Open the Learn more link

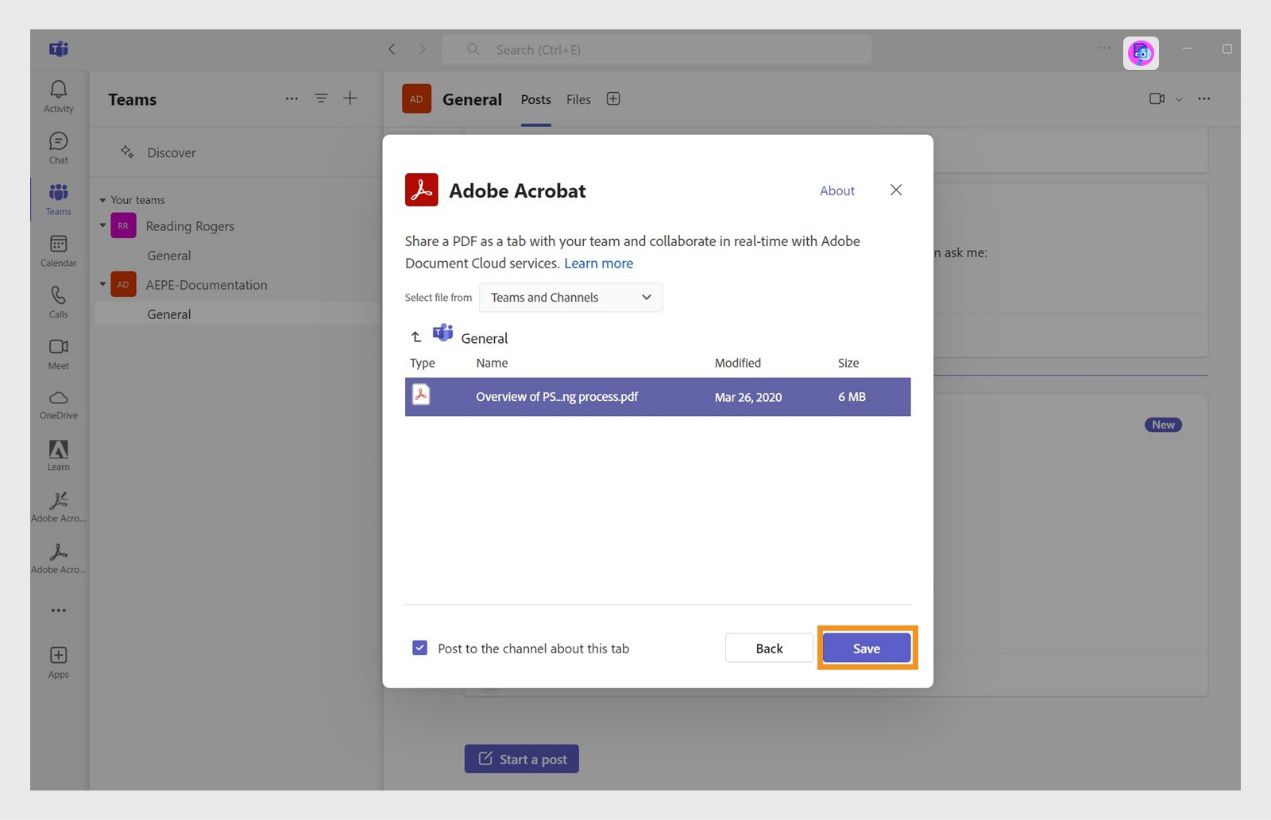pyautogui.click(x=598, y=263)
